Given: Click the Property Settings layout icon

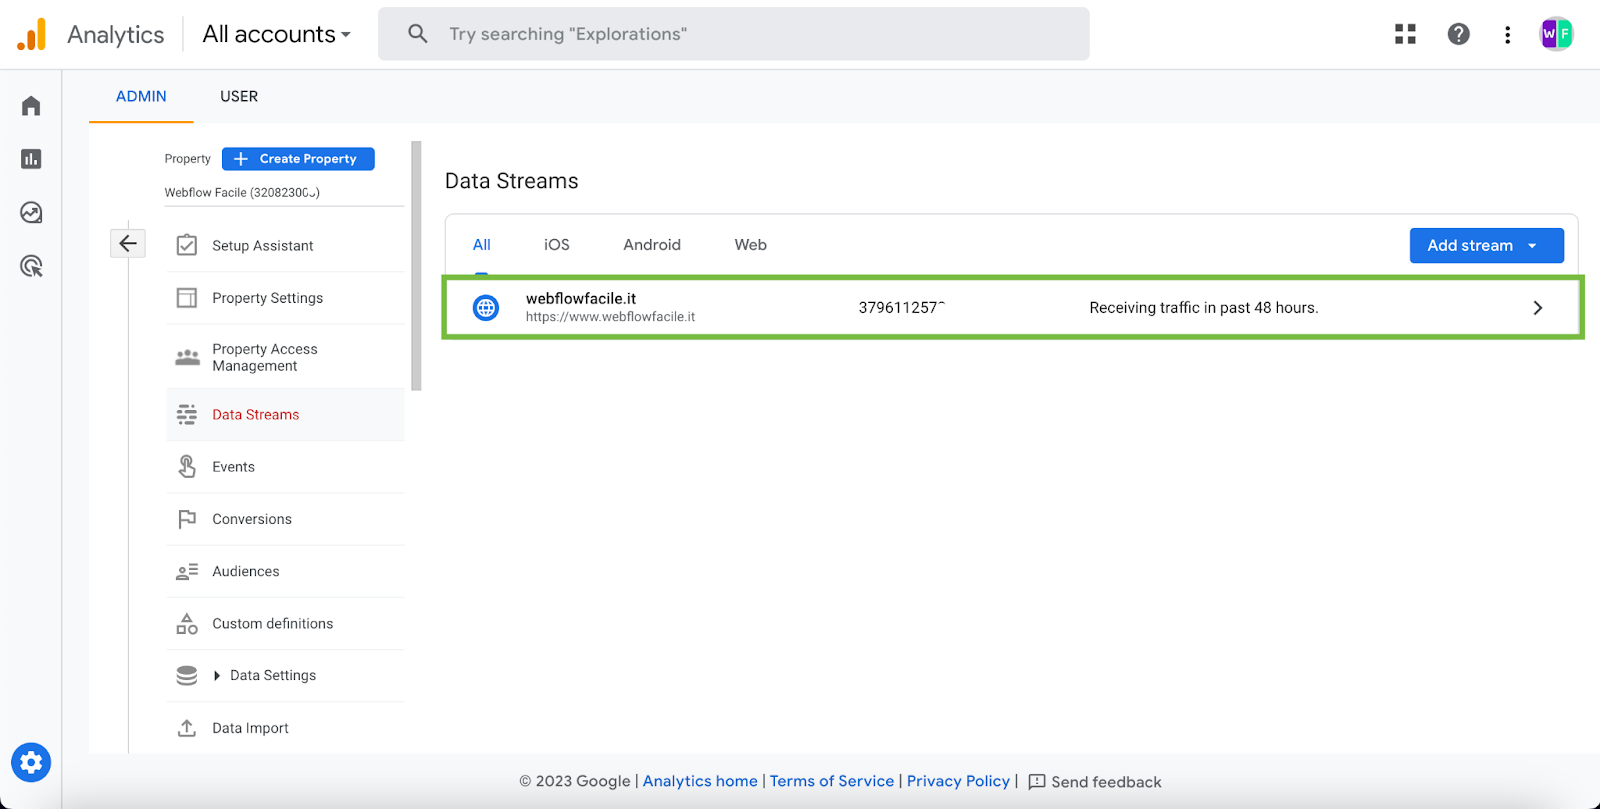Looking at the screenshot, I should click(187, 298).
